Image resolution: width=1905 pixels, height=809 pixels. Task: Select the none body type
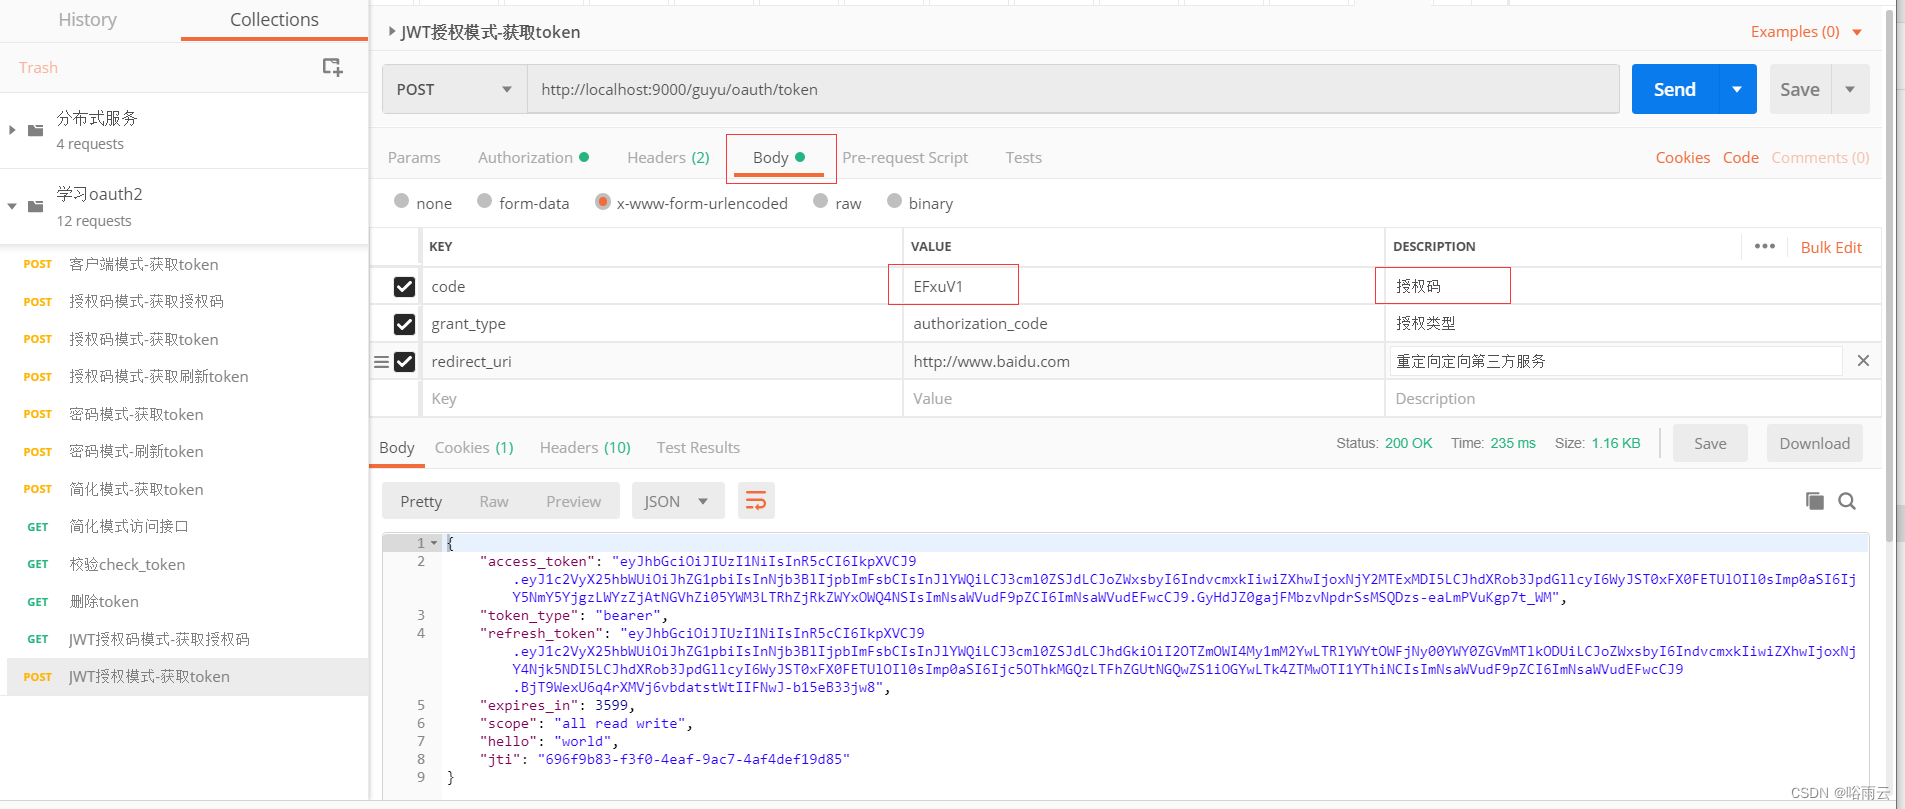[402, 201]
